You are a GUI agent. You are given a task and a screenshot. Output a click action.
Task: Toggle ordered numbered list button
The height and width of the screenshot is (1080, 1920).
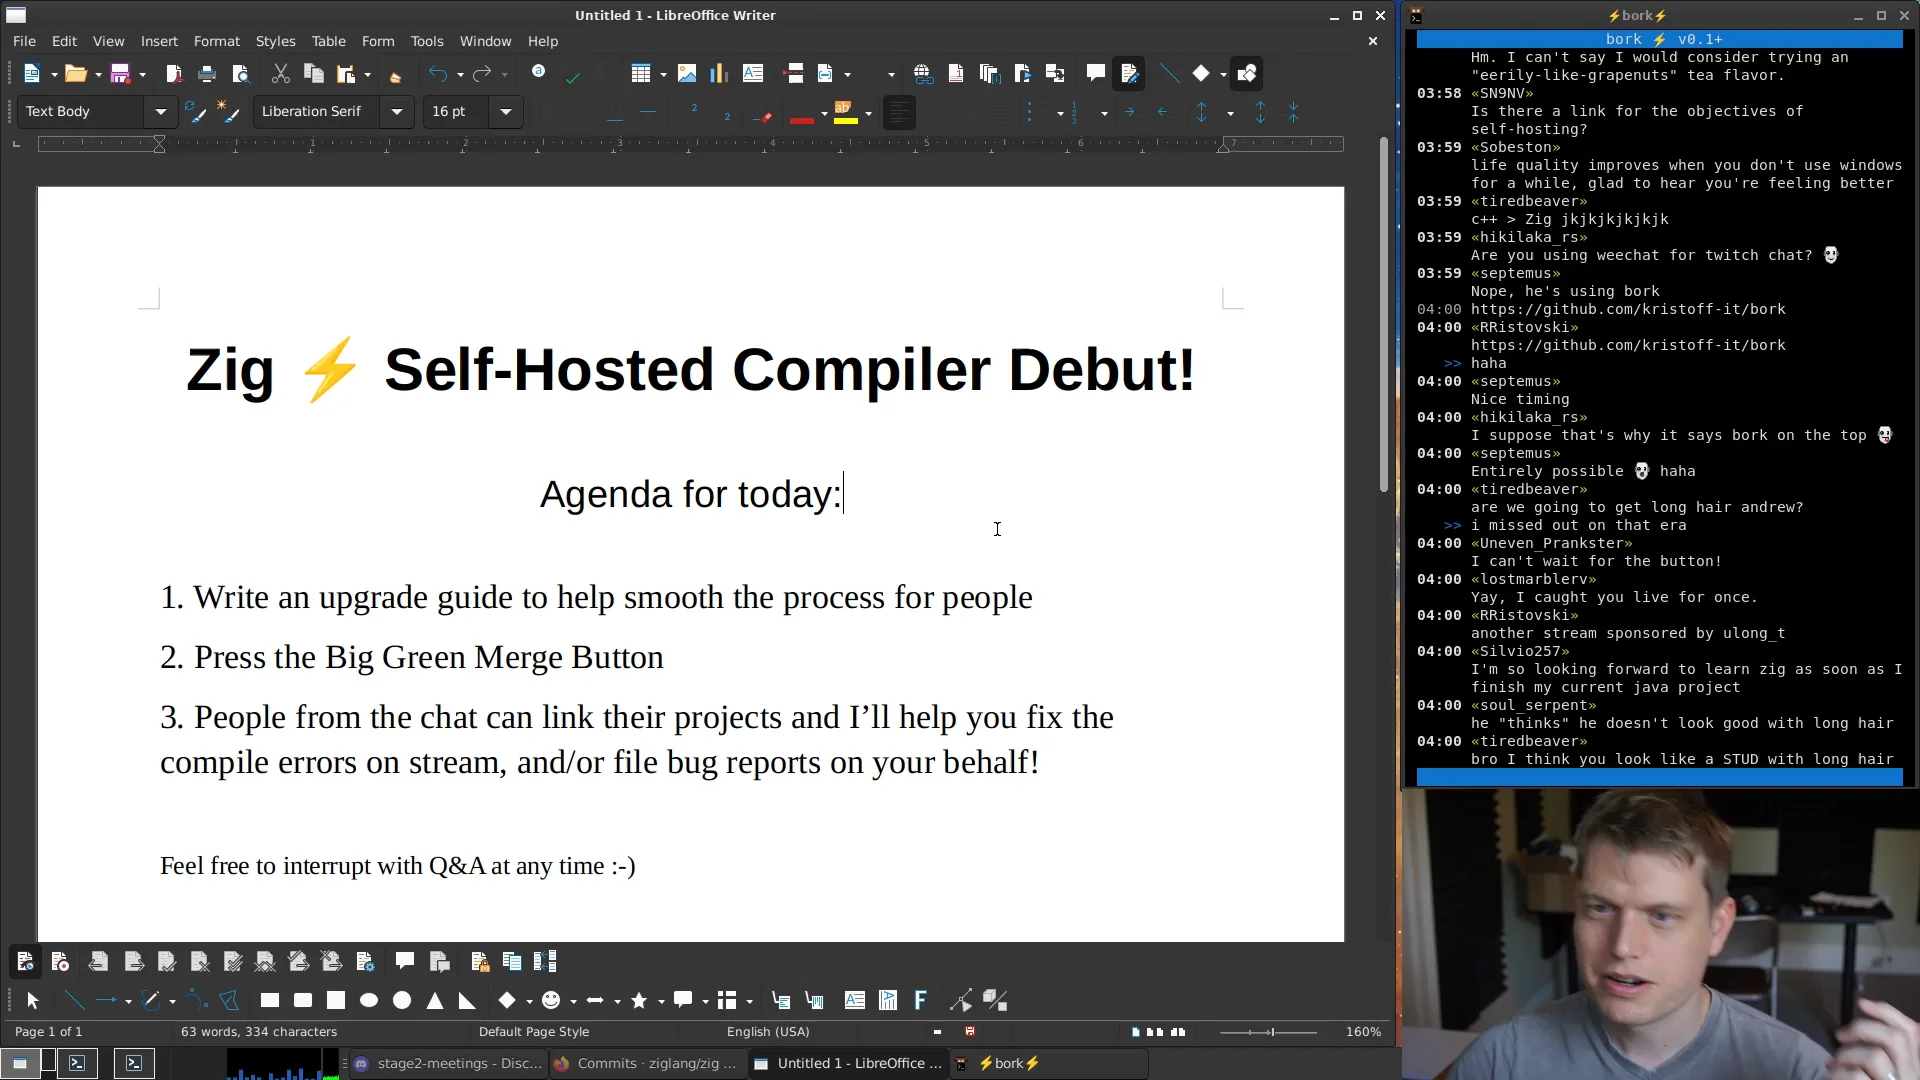[1075, 112]
